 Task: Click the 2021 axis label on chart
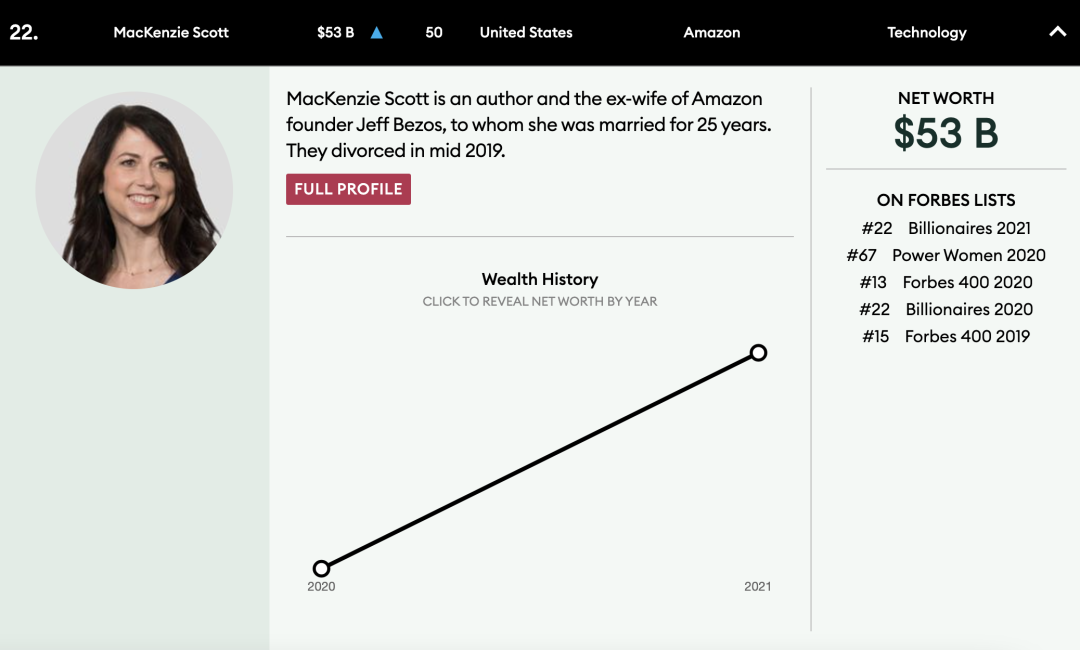757,587
